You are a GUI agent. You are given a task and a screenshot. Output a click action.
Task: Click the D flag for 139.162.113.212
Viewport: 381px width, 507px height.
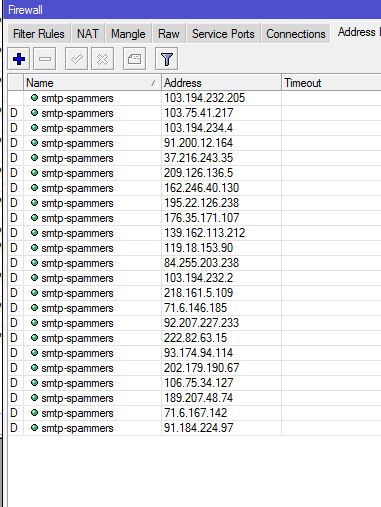14,233
